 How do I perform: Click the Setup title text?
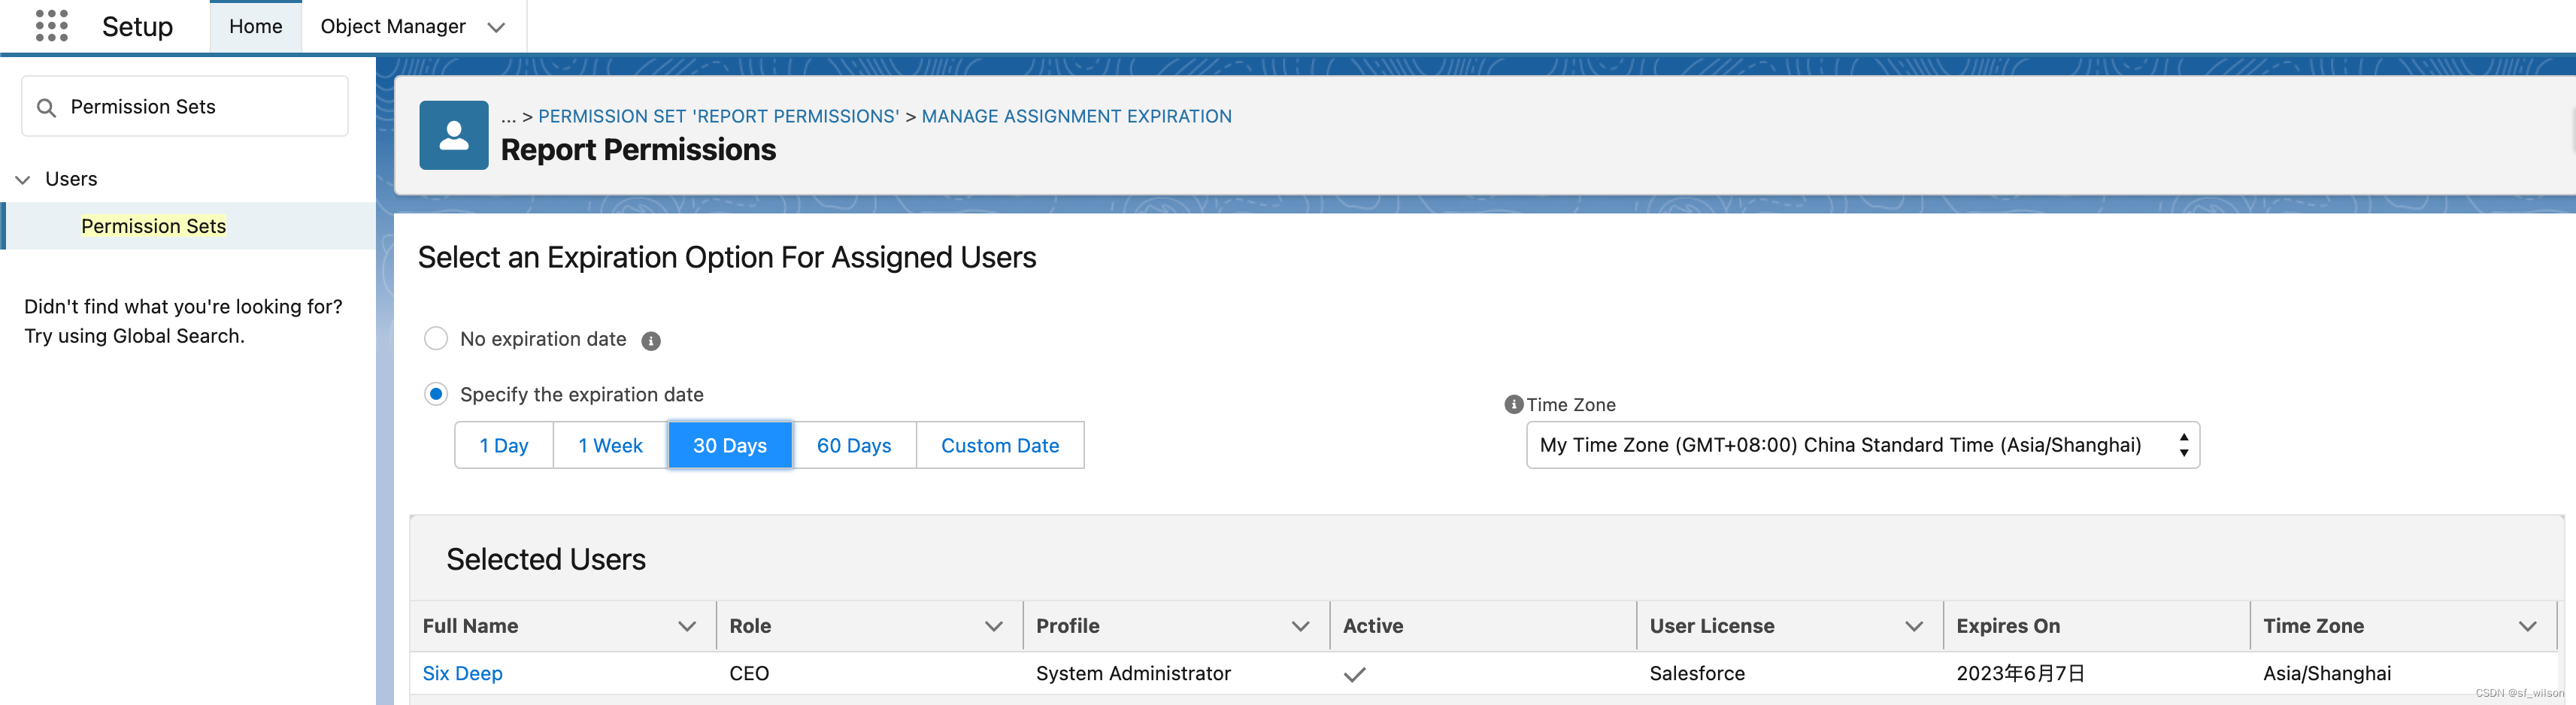tap(137, 26)
